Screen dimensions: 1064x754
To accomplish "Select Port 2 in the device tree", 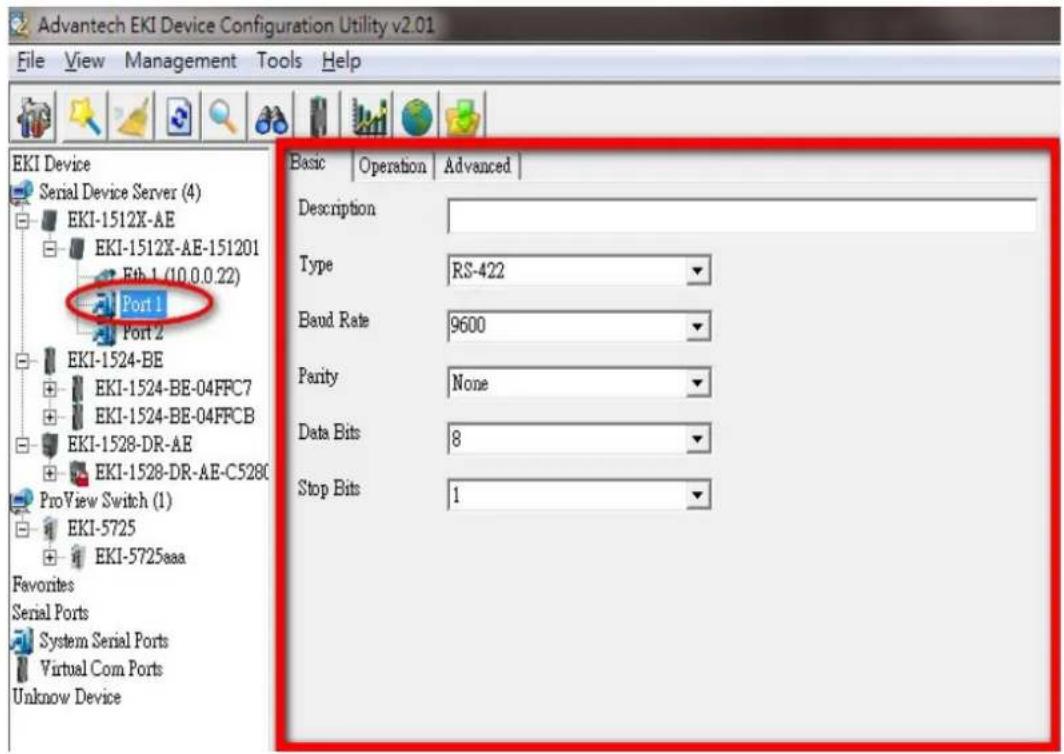I will click(142, 333).
